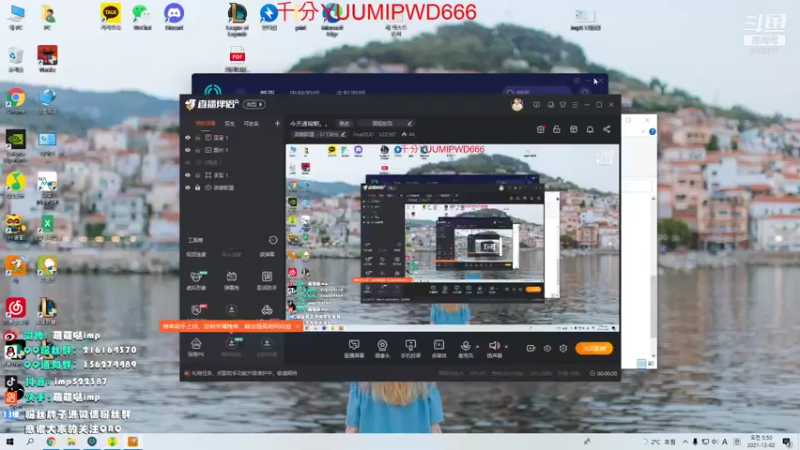Open the virtual avatar tool with NEW badge
The width and height of the screenshot is (800, 450).
[196, 280]
